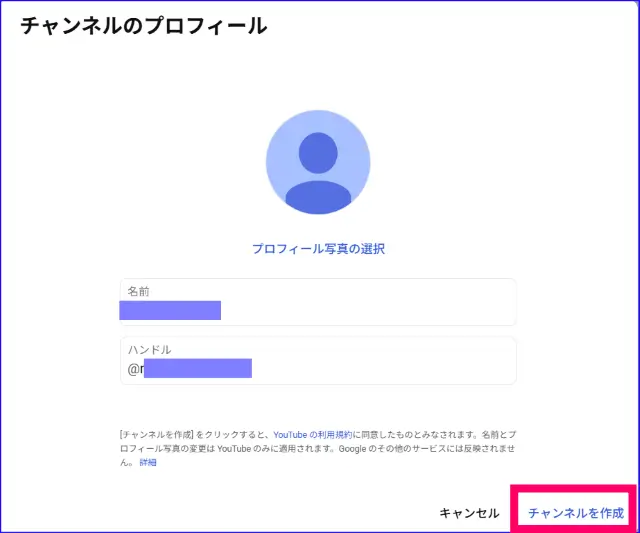Click the @ prefix in the handle field
The image size is (640, 533).
(133, 369)
